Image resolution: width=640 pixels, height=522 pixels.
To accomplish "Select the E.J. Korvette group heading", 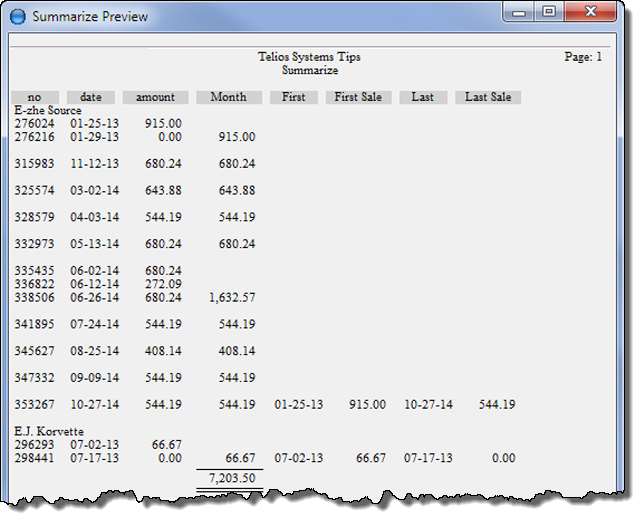I will pyautogui.click(x=49, y=431).
